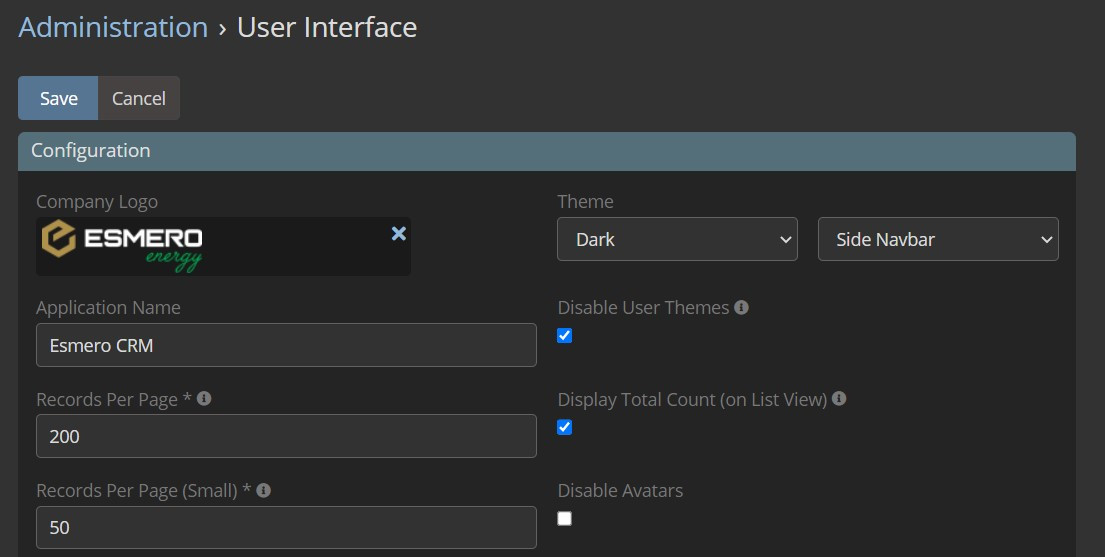The height and width of the screenshot is (557, 1105).
Task: Click the Records Per Page info icon
Action: [x=204, y=398]
